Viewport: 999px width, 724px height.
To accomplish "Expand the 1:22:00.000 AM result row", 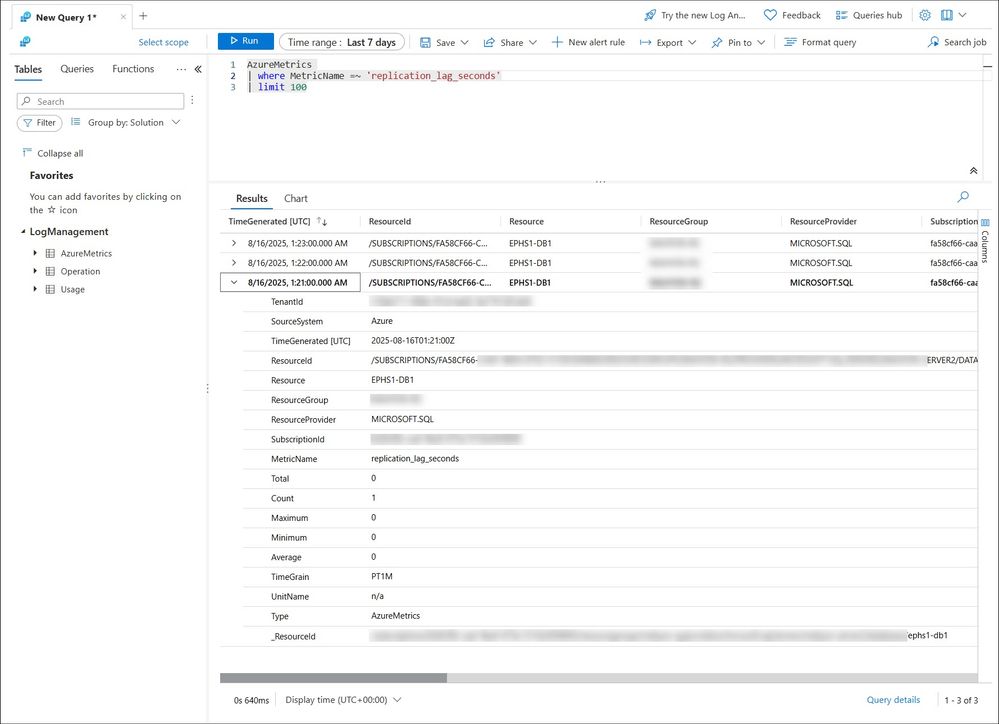I will [x=234, y=263].
